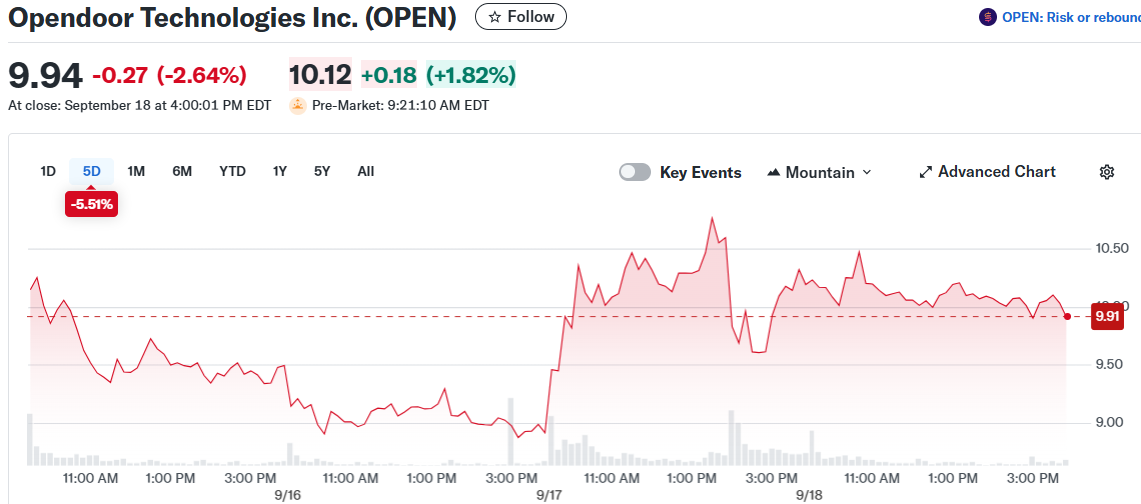Open the Mountain chart type dropdown
1141x504 pixels.
click(819, 172)
